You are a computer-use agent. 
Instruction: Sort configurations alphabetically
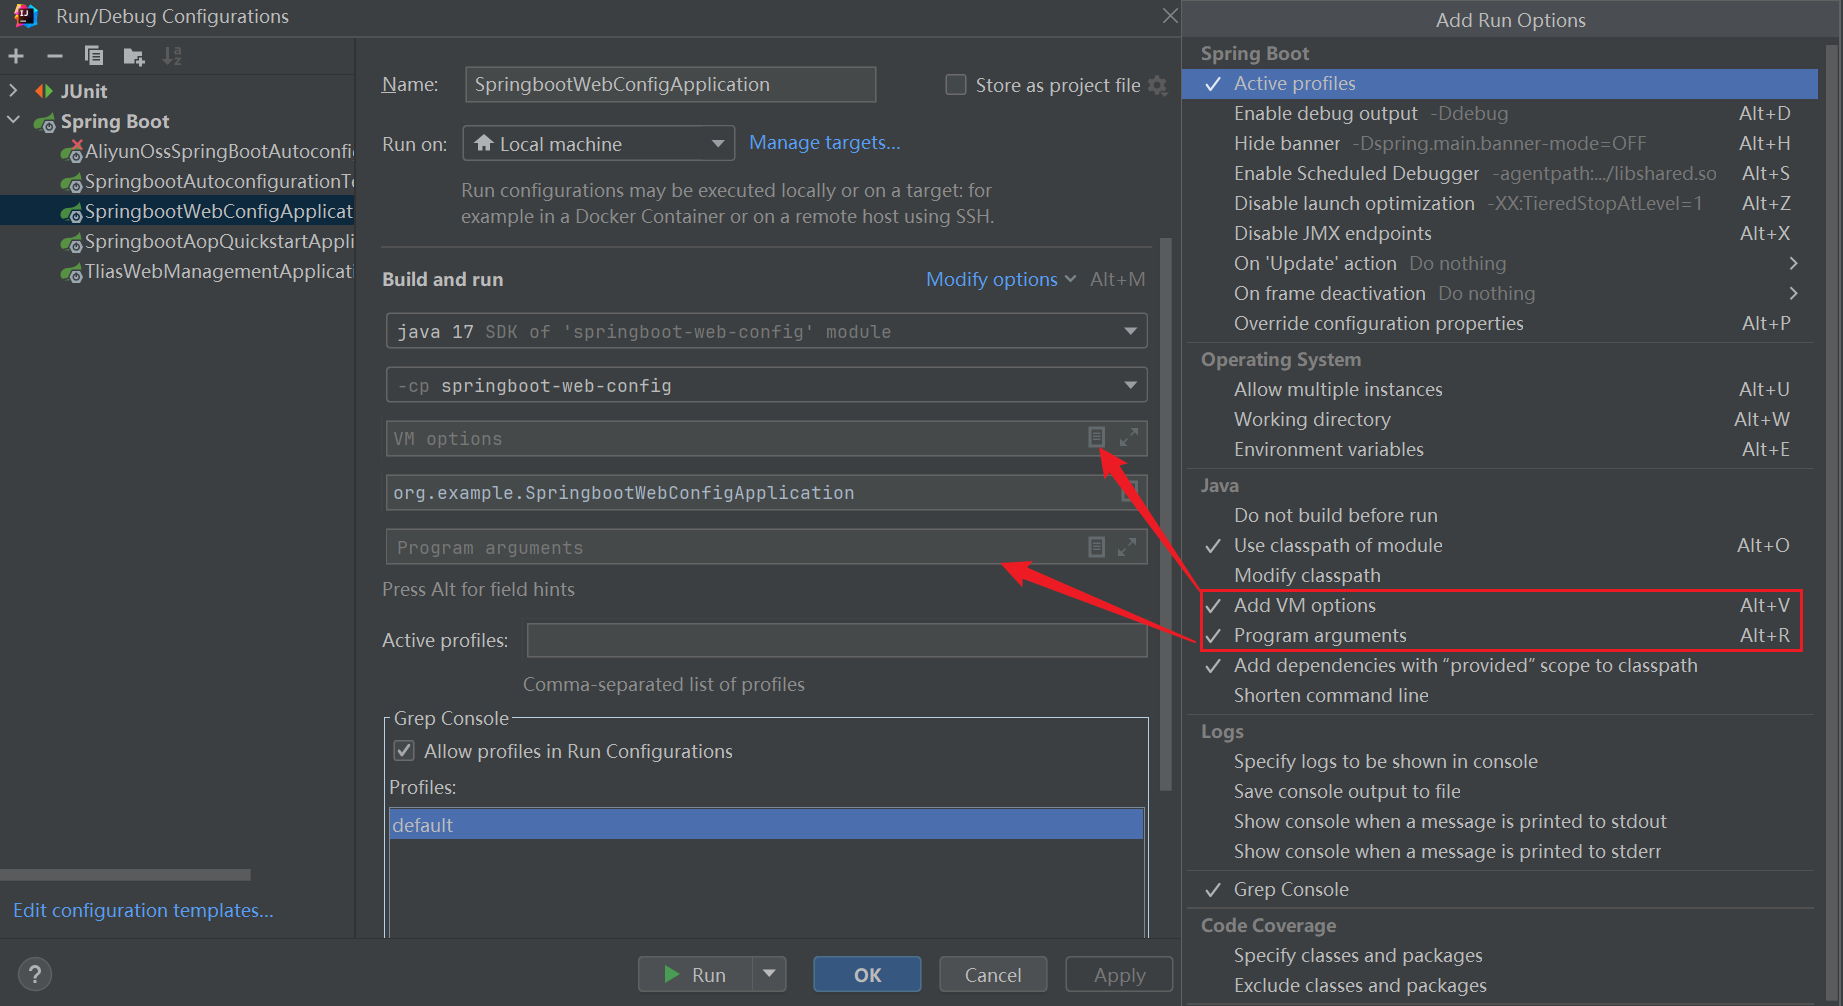pos(173,56)
